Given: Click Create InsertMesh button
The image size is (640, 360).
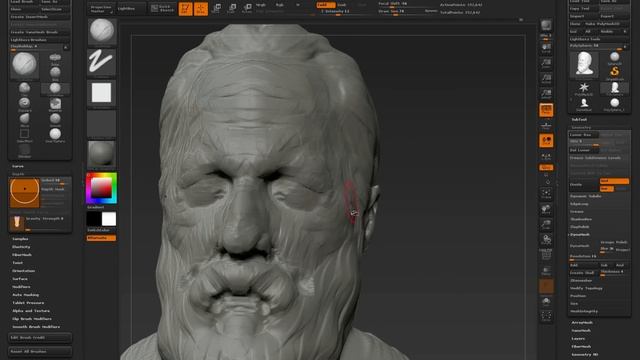Looking at the screenshot, I should pos(40,17).
